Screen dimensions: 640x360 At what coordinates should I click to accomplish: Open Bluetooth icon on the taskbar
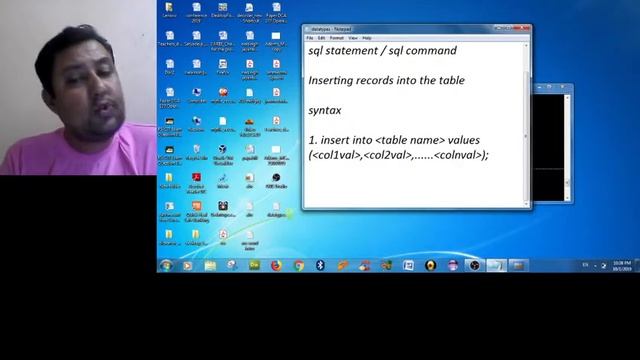(321, 266)
